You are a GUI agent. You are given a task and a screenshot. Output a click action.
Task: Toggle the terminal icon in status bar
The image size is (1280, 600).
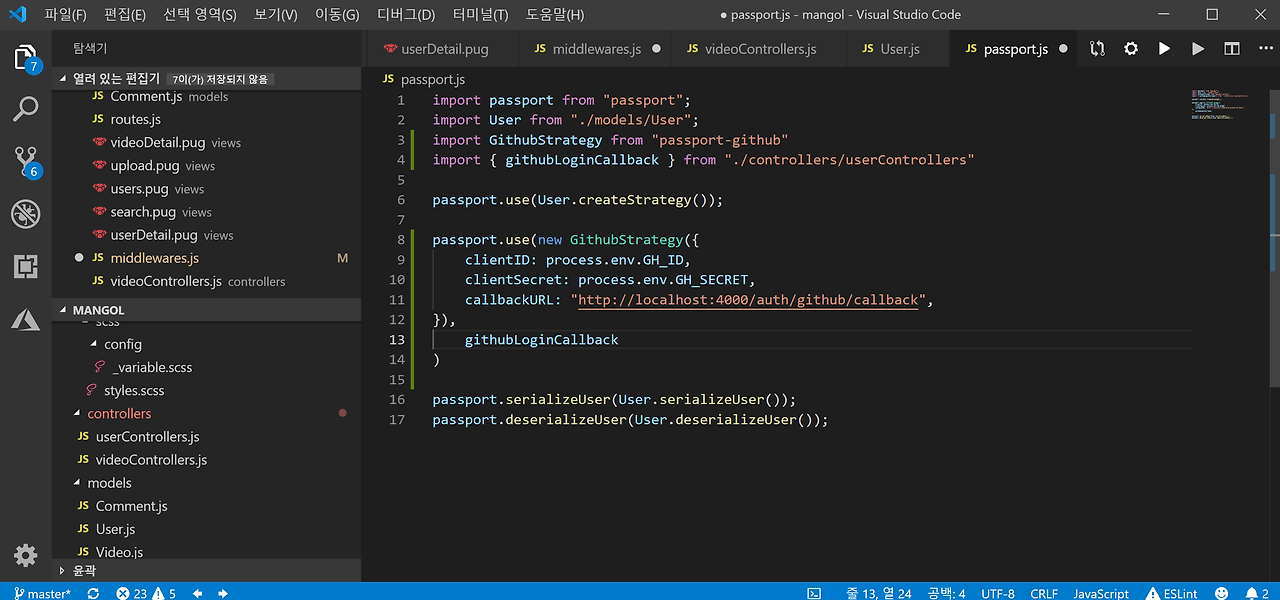pos(815,593)
